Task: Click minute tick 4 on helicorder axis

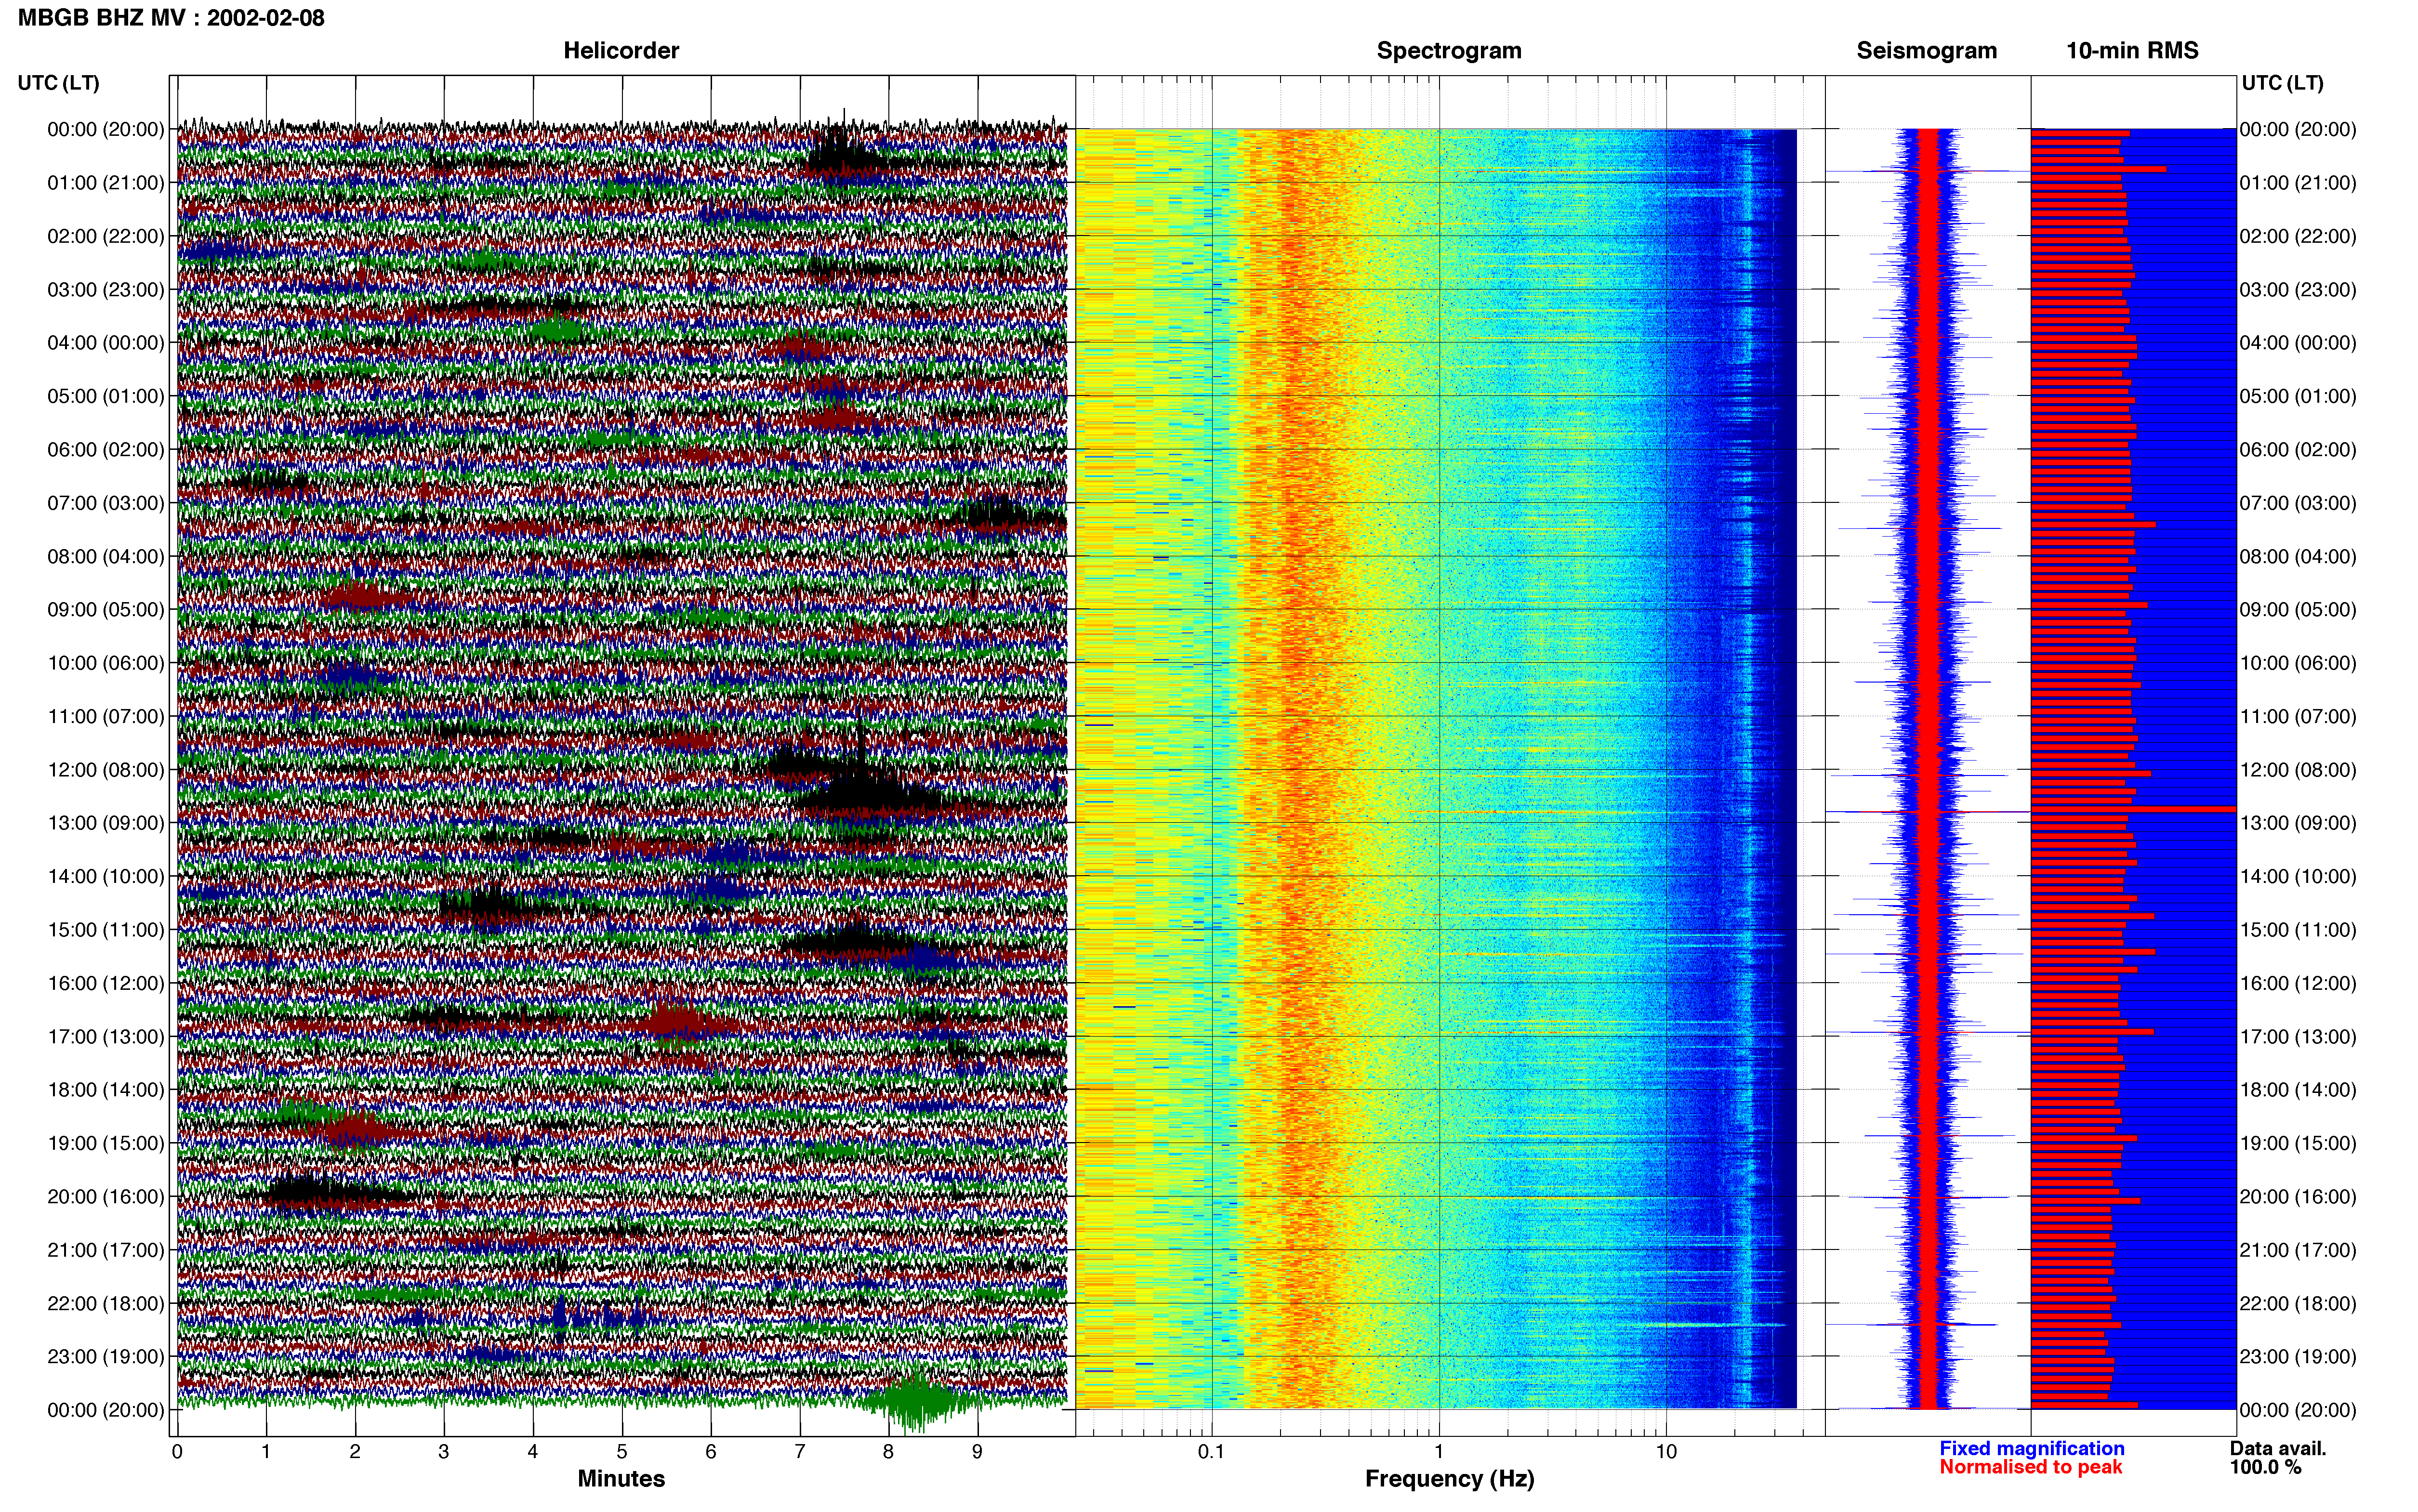Action: click(x=533, y=1451)
